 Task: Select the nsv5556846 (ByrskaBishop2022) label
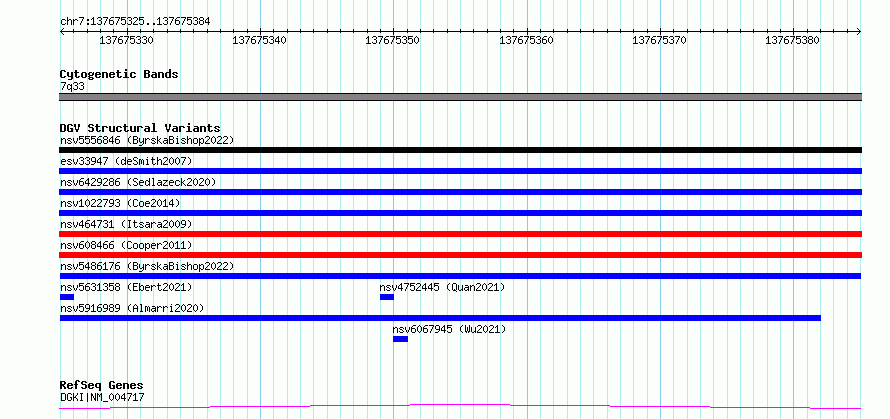(147, 140)
